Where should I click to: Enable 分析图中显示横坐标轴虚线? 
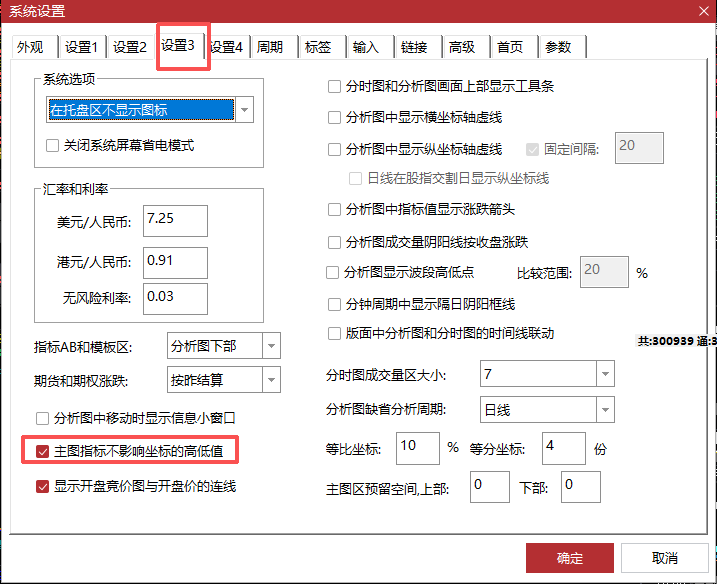pos(334,118)
